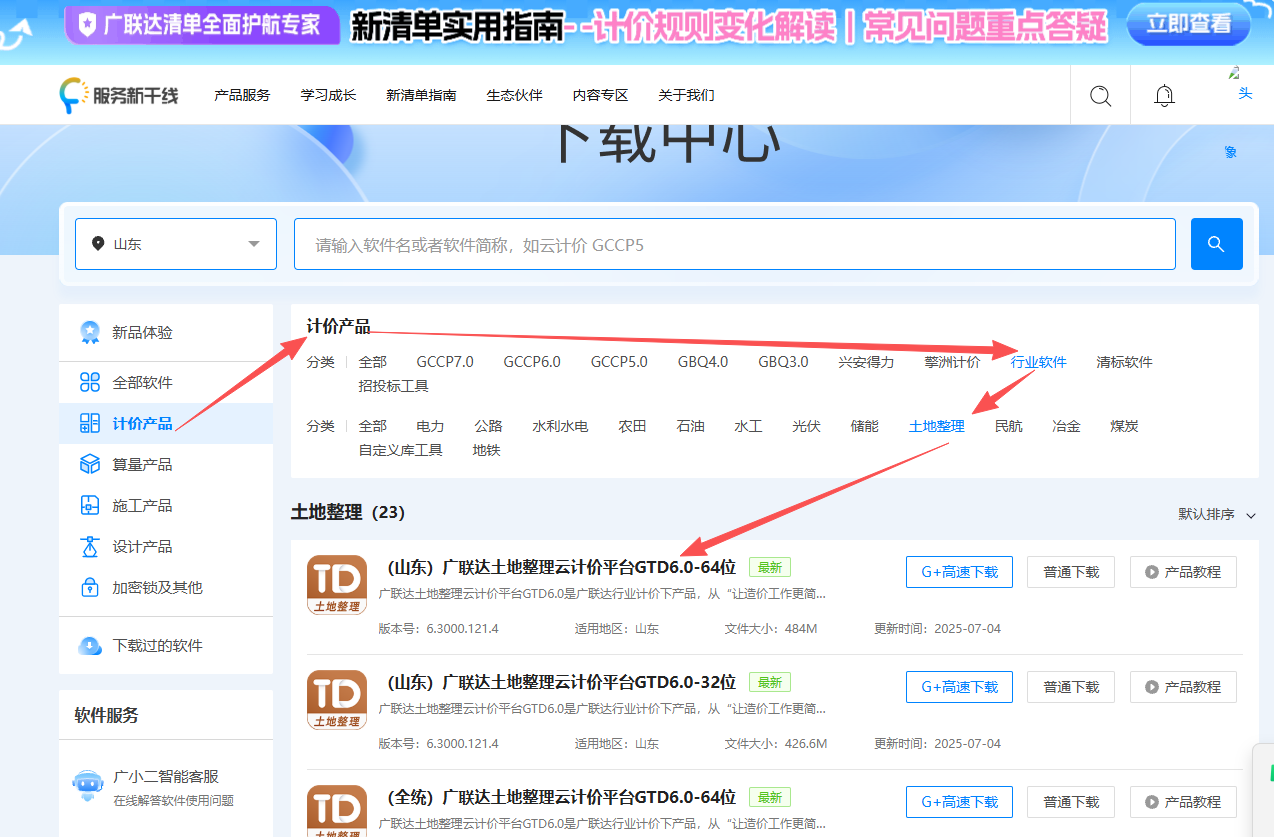Select the 算量产品 sidebar icon
This screenshot has height=837, width=1274.
pos(92,464)
